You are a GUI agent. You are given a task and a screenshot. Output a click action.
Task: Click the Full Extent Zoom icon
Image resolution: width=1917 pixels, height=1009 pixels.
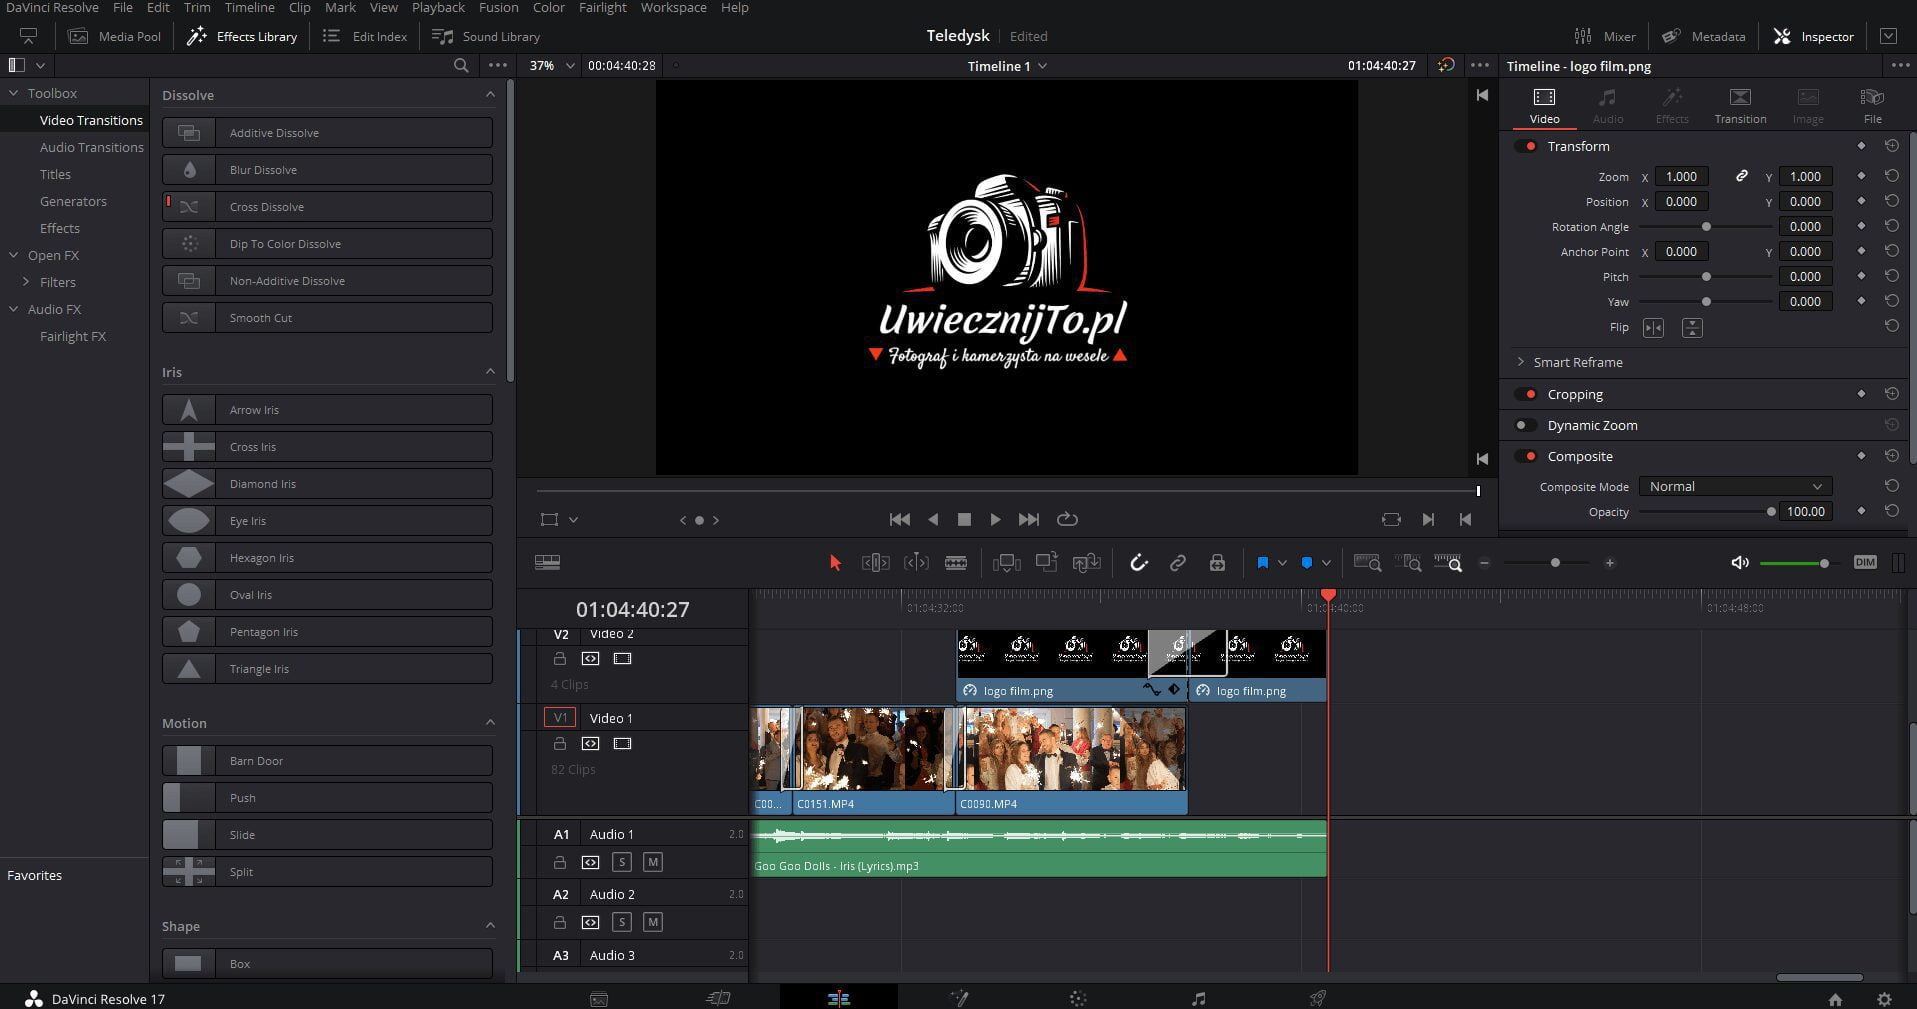(1367, 563)
